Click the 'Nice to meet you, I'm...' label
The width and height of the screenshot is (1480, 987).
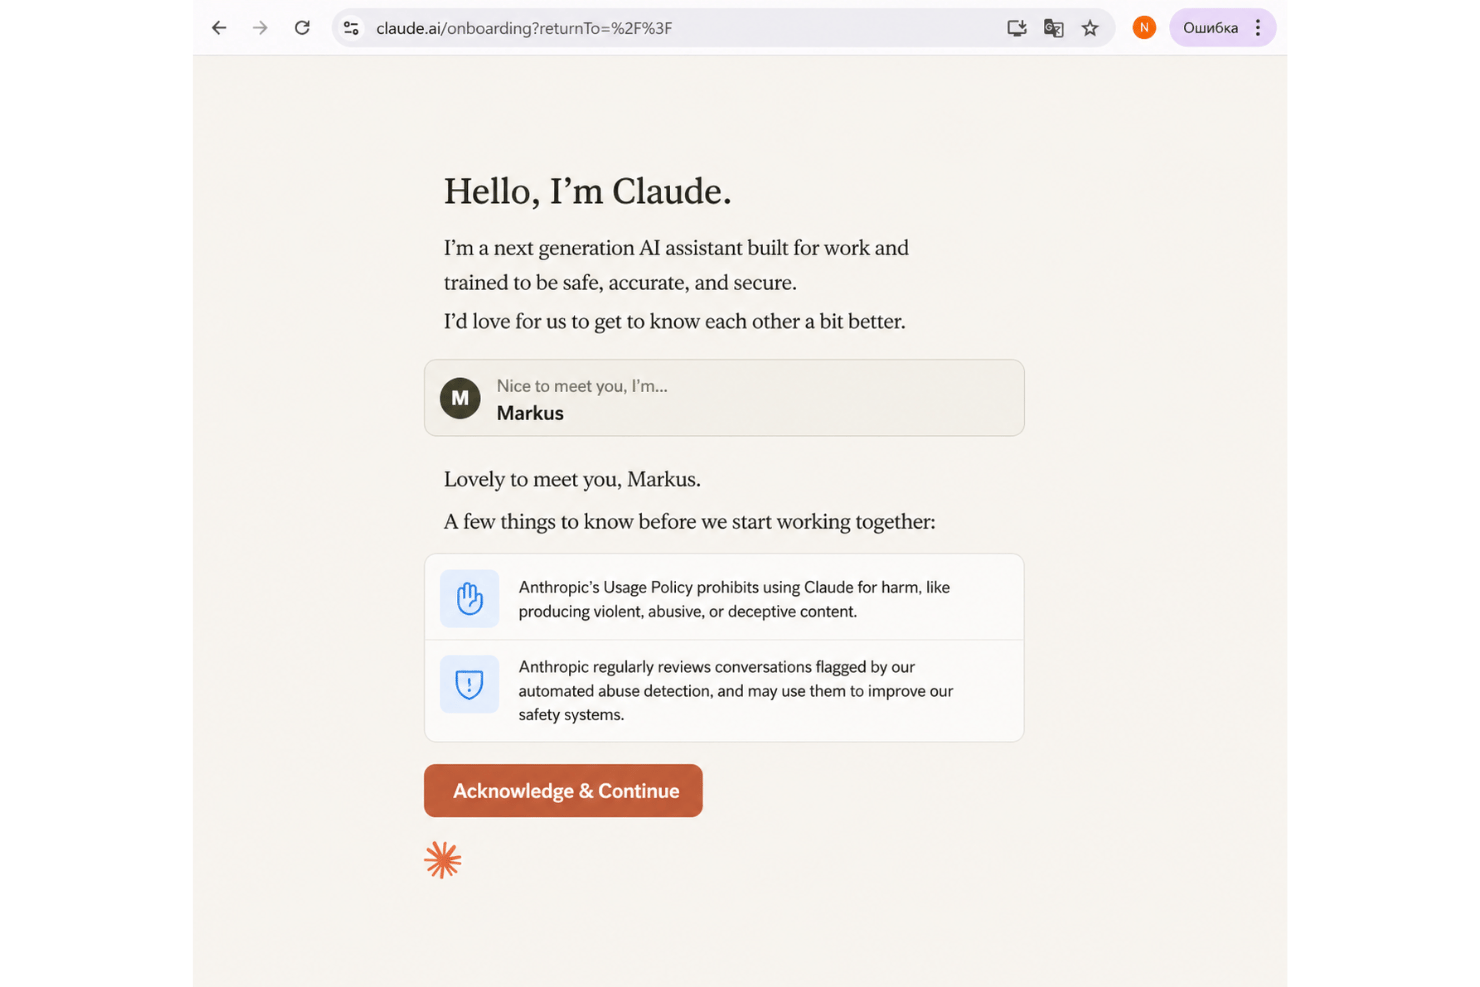582,386
